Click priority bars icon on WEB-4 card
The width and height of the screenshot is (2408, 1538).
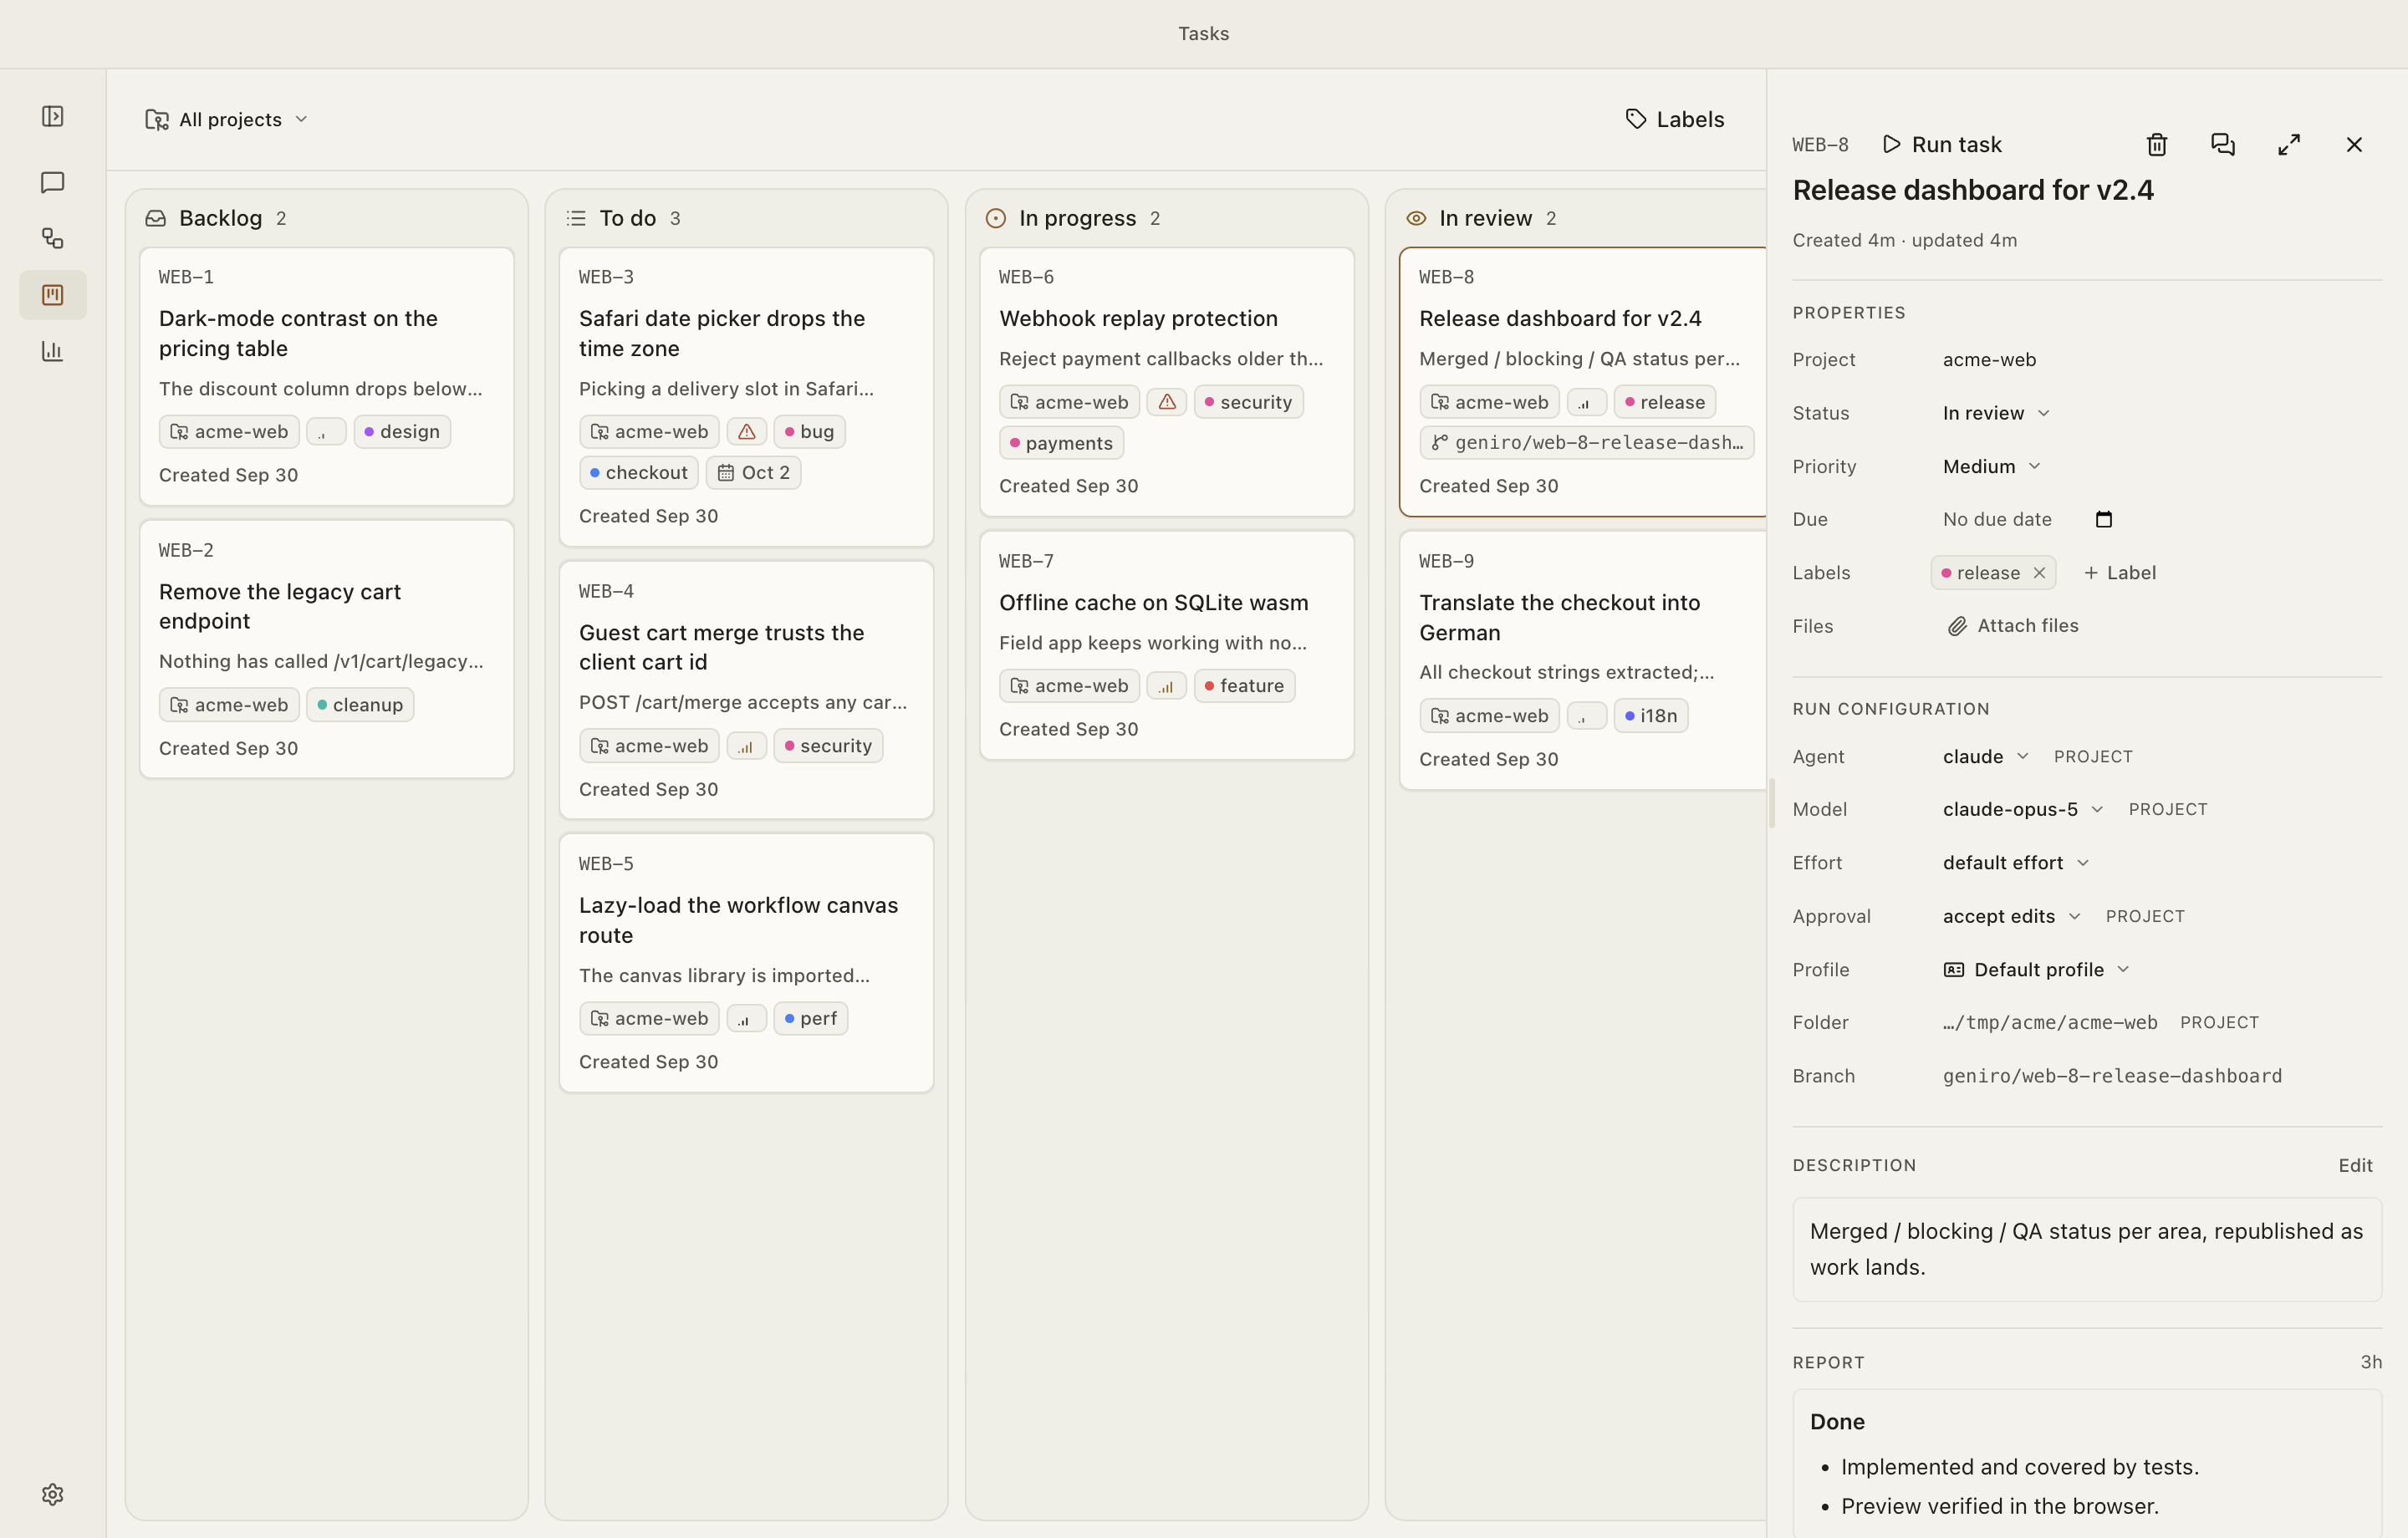746,746
